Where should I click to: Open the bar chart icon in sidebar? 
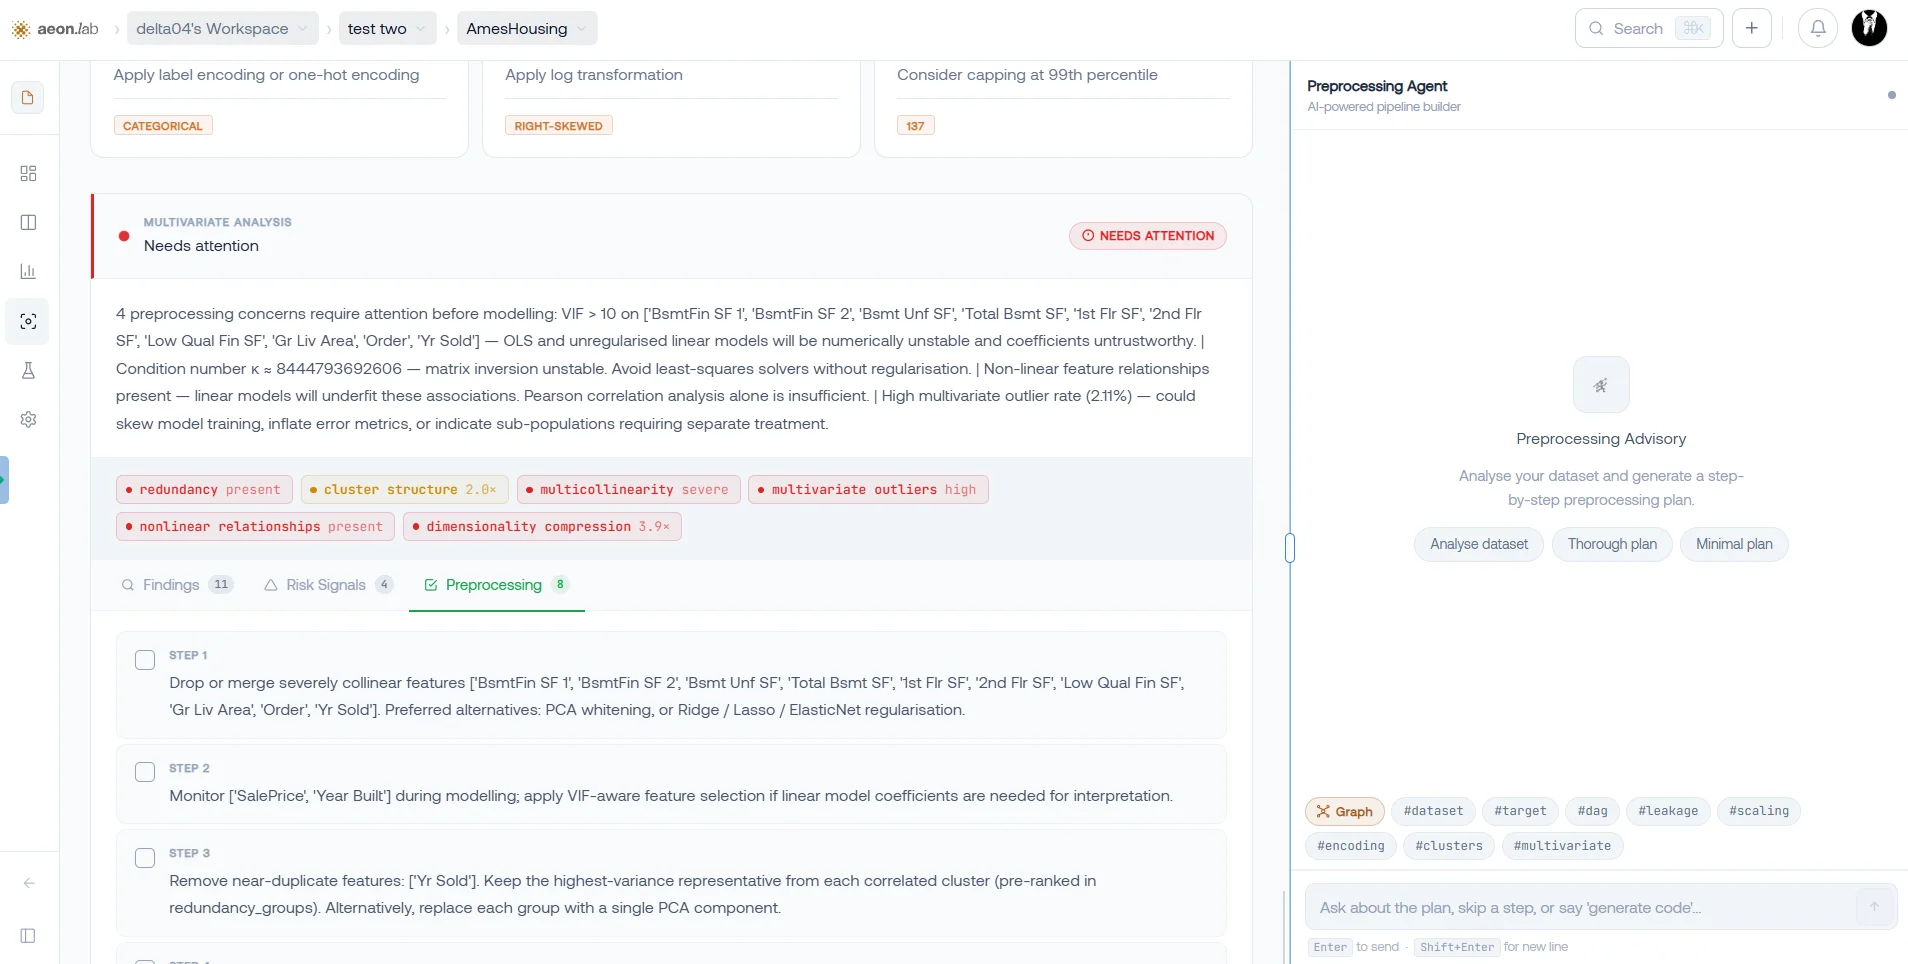point(28,272)
